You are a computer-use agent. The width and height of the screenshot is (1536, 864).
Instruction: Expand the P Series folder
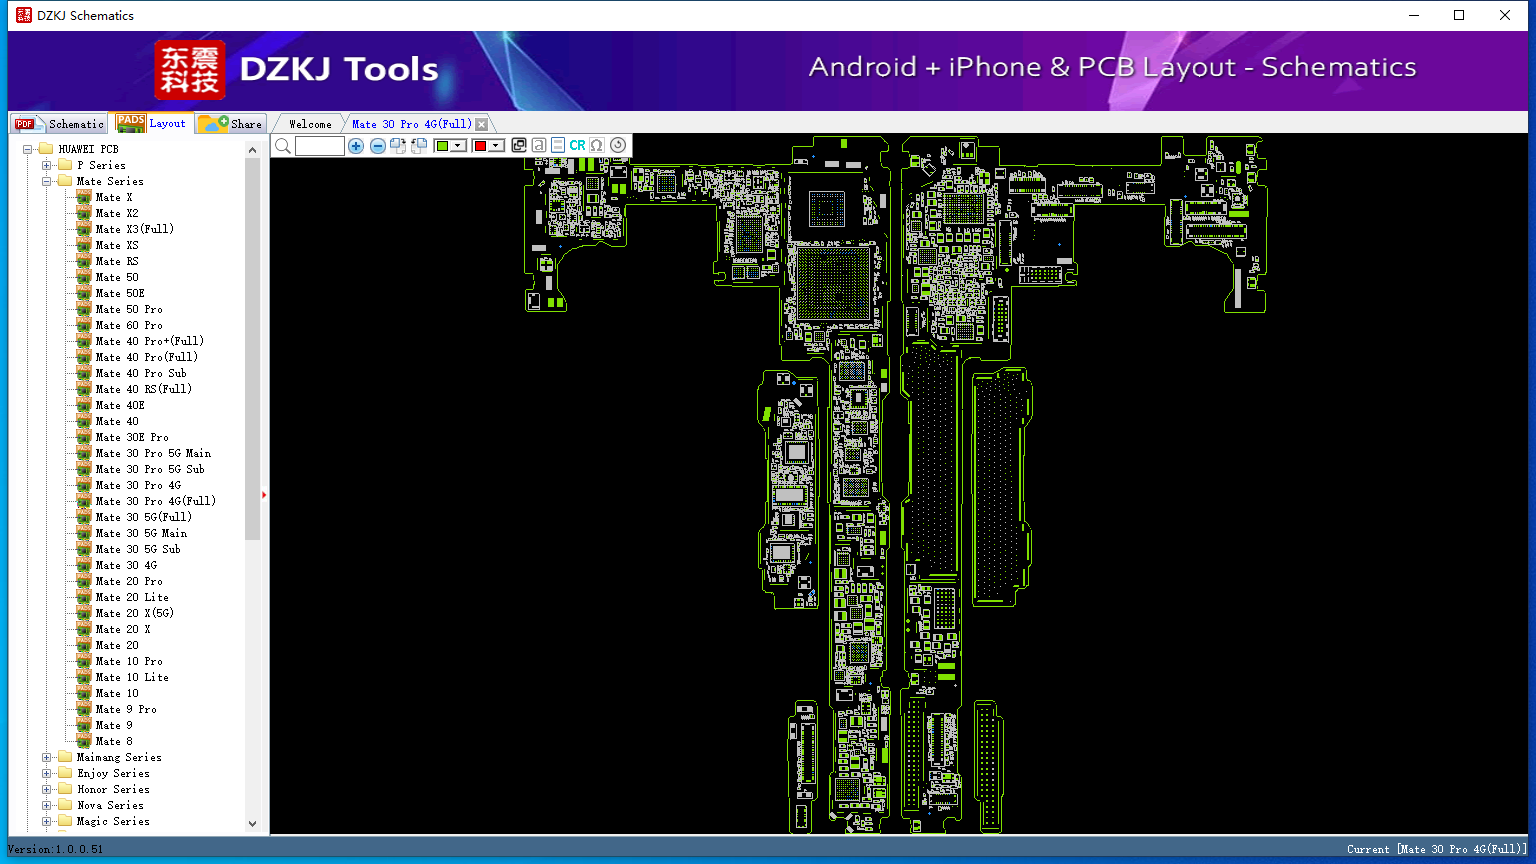(x=46, y=165)
